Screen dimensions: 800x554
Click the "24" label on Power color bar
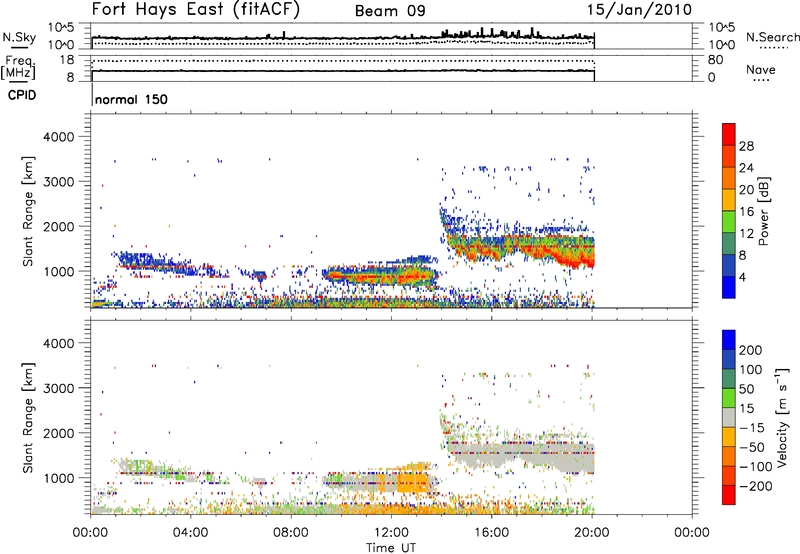pyautogui.click(x=746, y=168)
